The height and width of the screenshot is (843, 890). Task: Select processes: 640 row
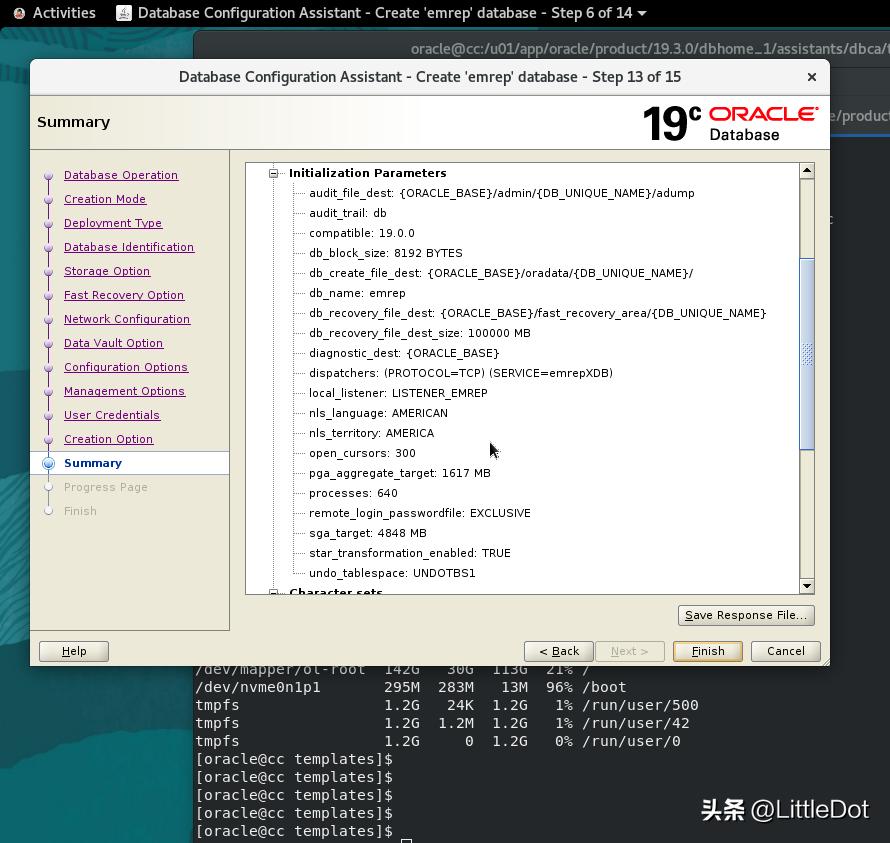[353, 493]
